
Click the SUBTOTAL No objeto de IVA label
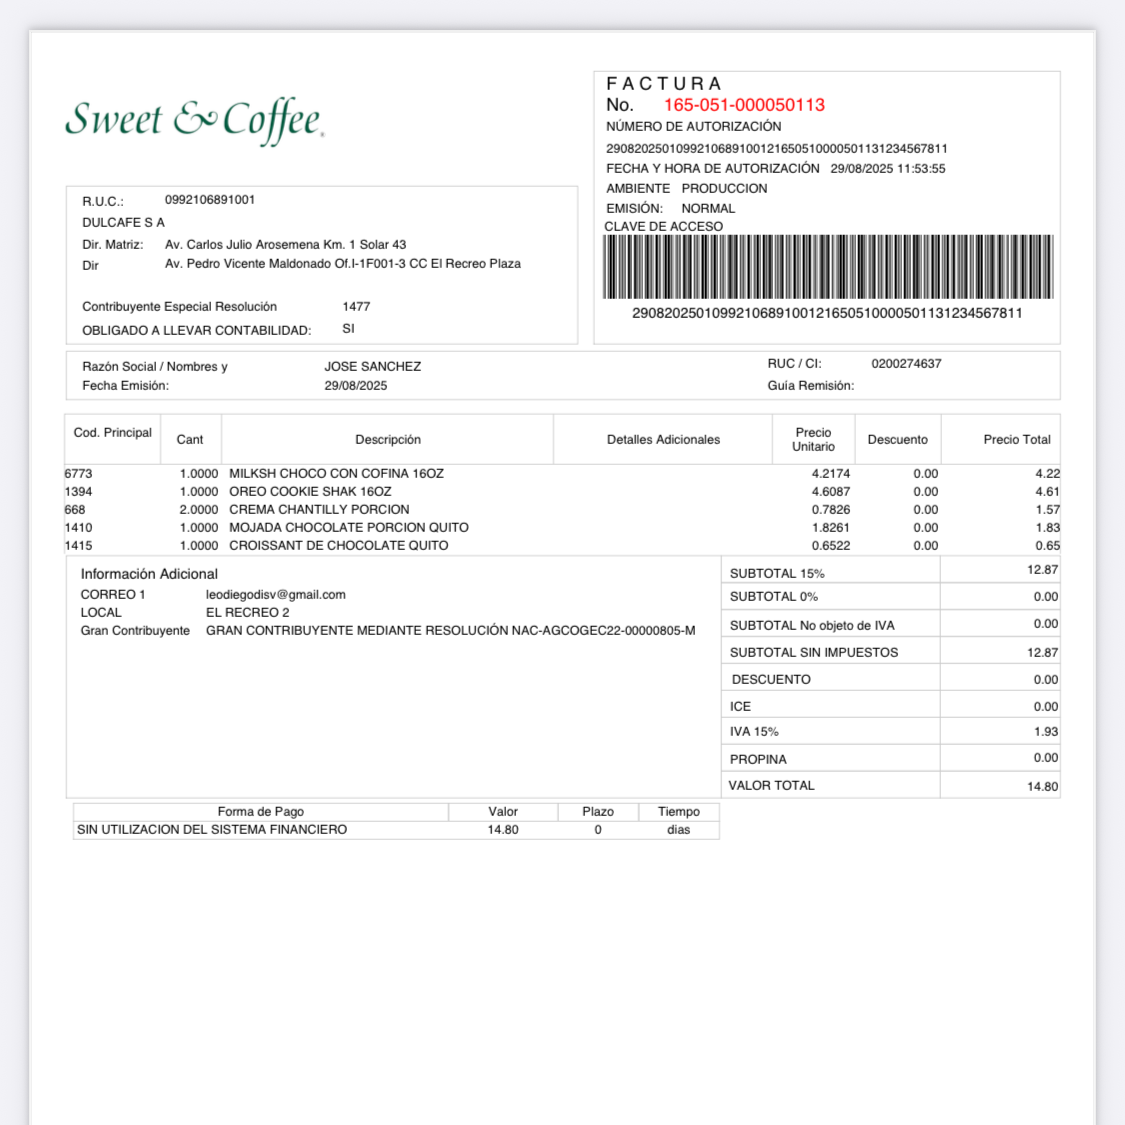[x=812, y=625]
